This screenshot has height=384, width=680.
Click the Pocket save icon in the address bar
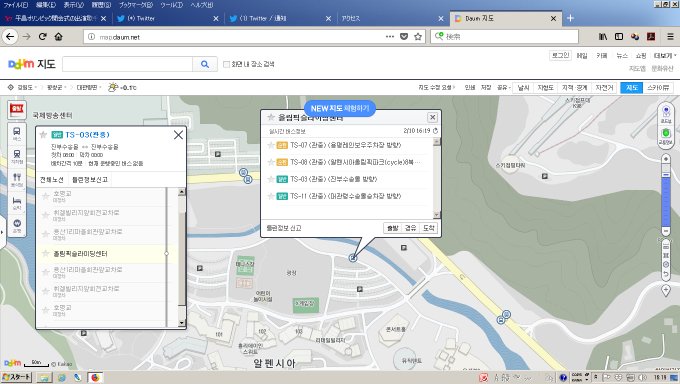tap(404, 37)
